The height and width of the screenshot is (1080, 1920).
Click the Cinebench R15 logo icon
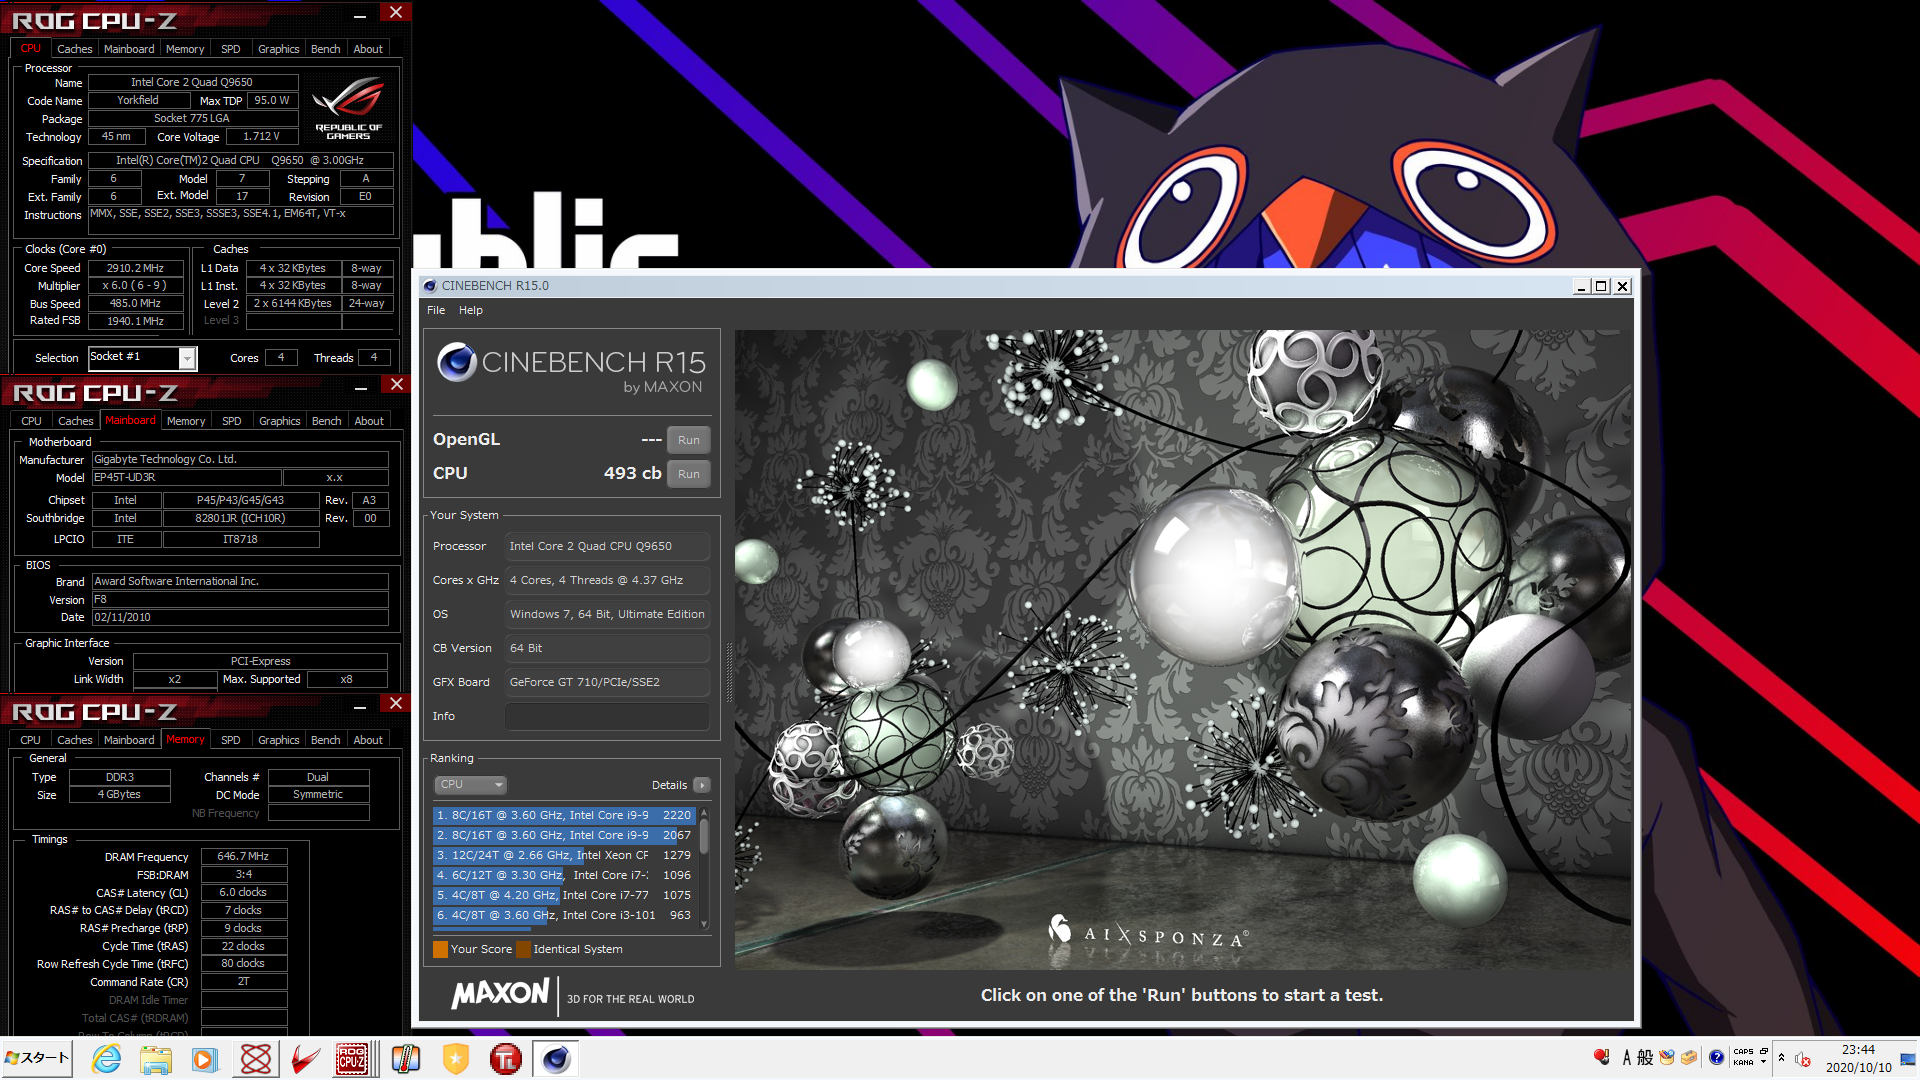(457, 361)
